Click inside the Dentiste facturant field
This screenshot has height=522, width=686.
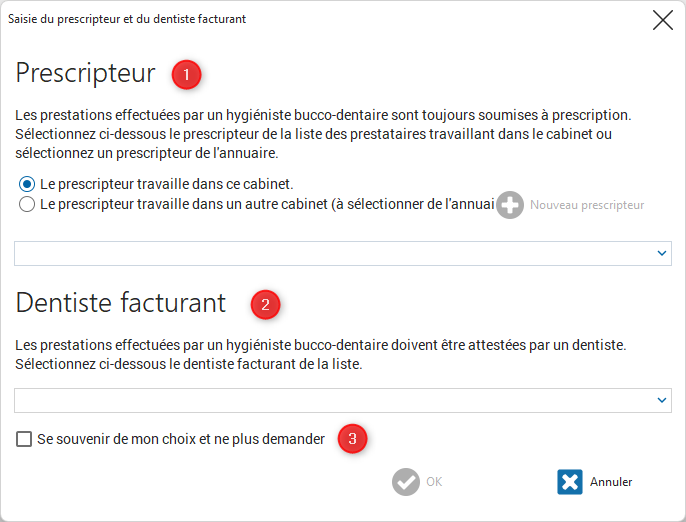pyautogui.click(x=343, y=400)
